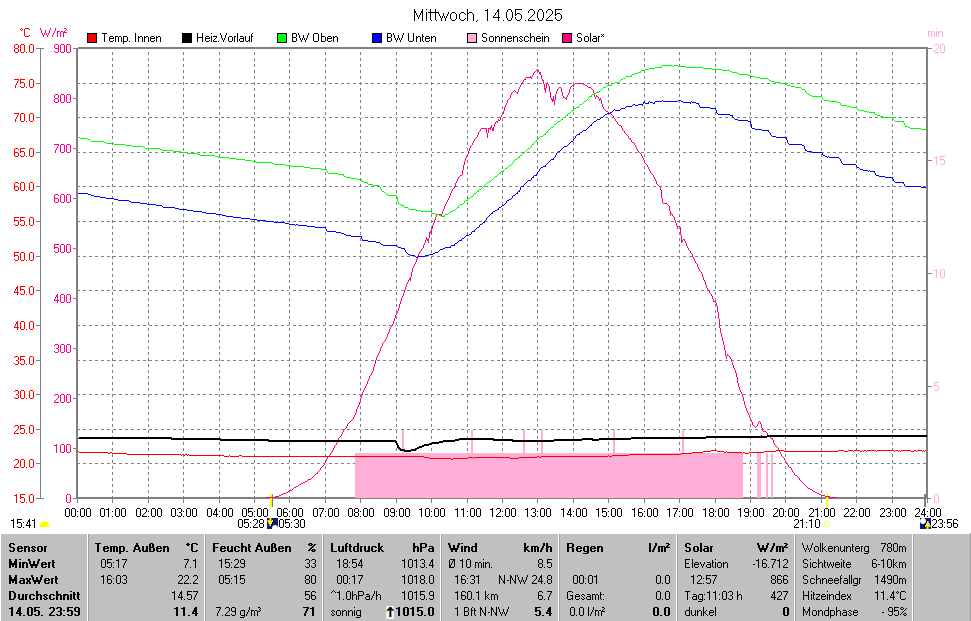The width and height of the screenshot is (971, 621).
Task: Click the Regen column header
Action: [585, 548]
